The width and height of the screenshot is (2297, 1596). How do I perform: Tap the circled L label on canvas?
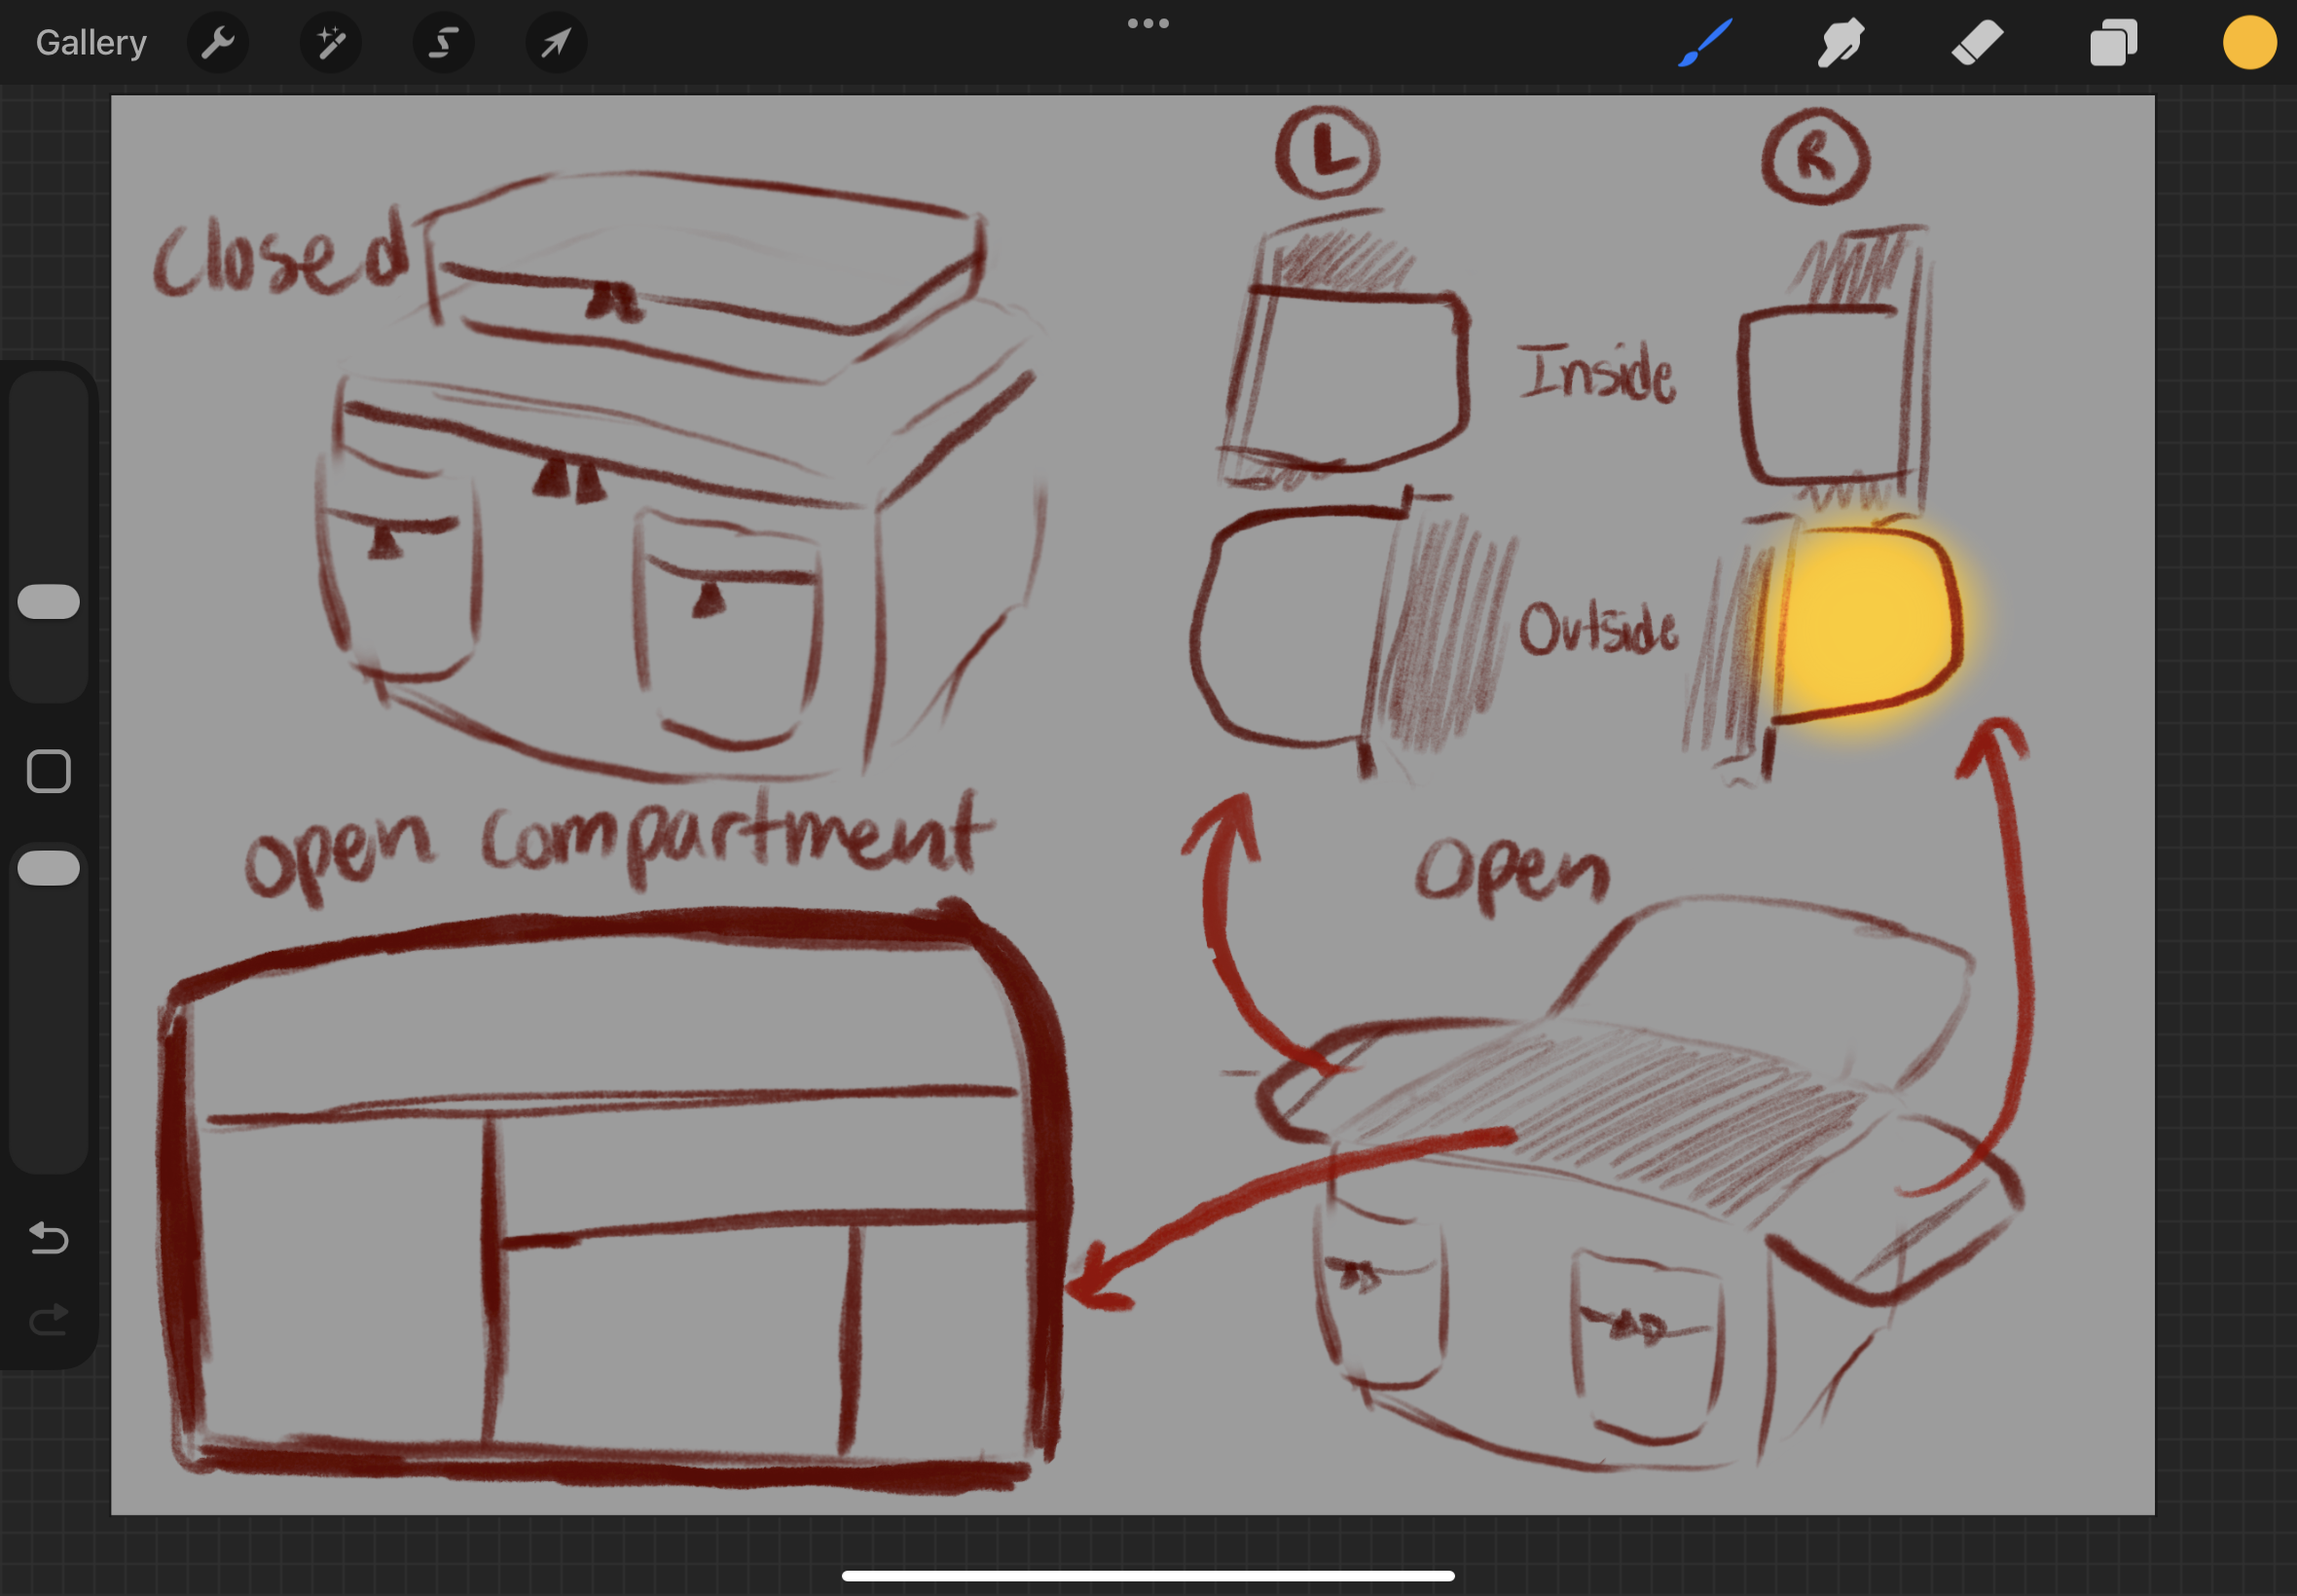1327,154
